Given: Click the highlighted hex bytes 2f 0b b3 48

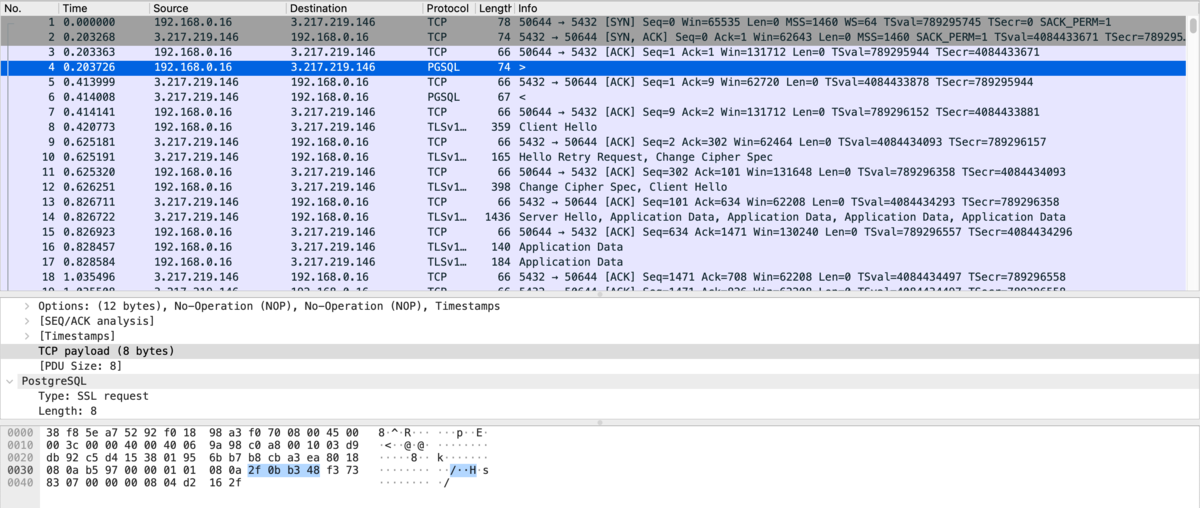Looking at the screenshot, I should tap(283, 471).
